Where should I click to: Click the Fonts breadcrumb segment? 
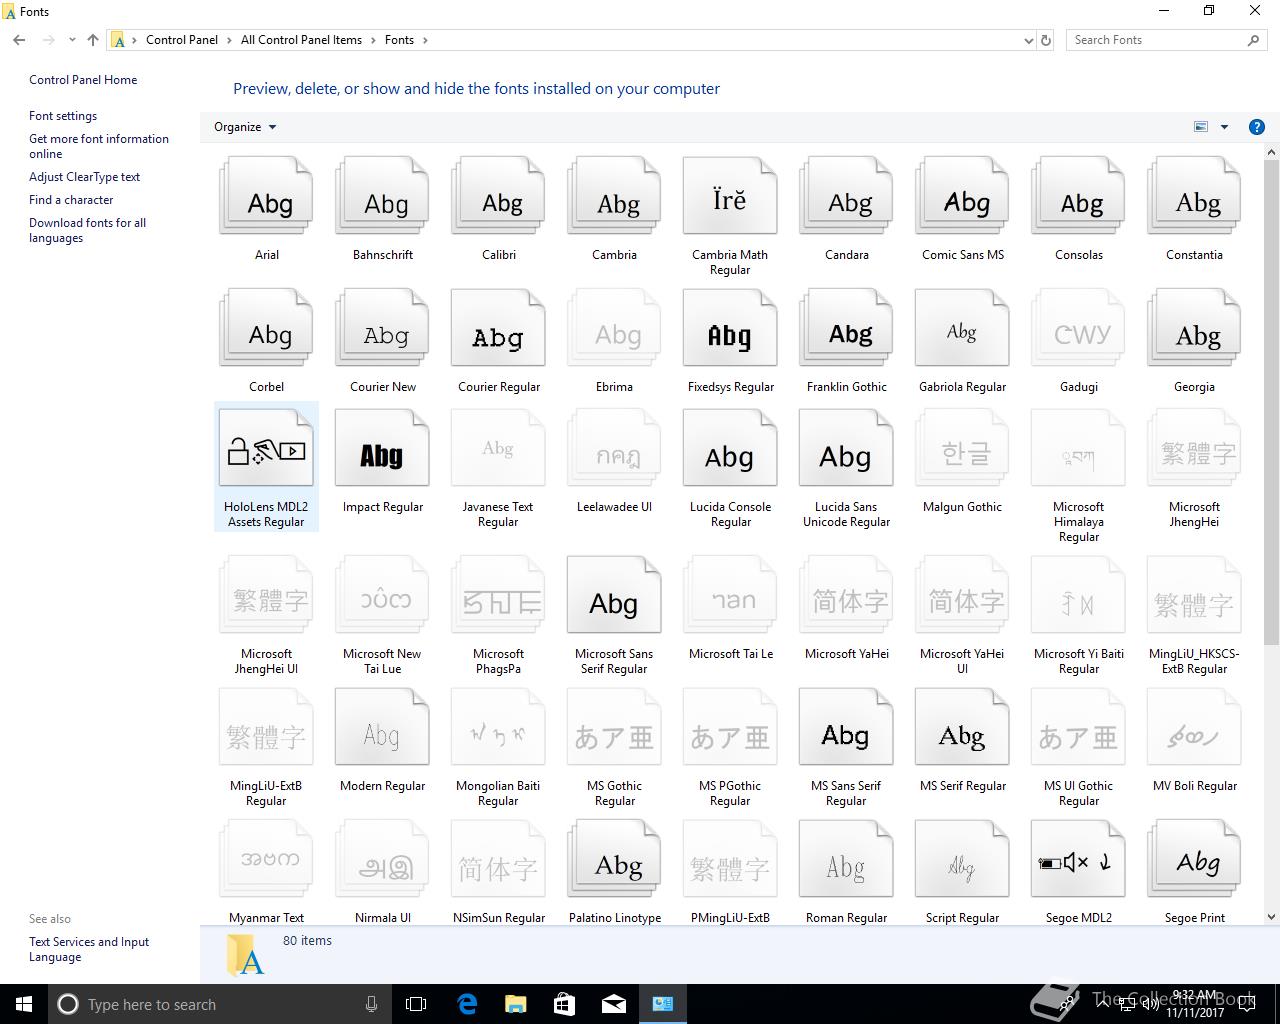coord(399,40)
